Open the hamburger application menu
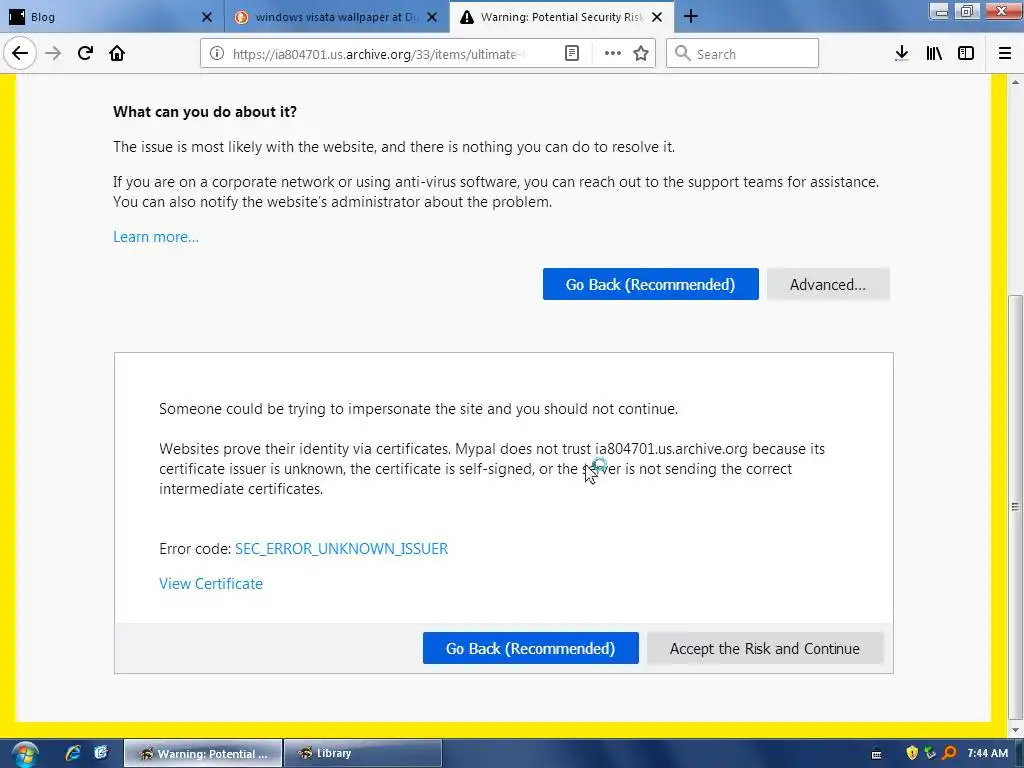Image resolution: width=1024 pixels, height=768 pixels. click(1005, 54)
